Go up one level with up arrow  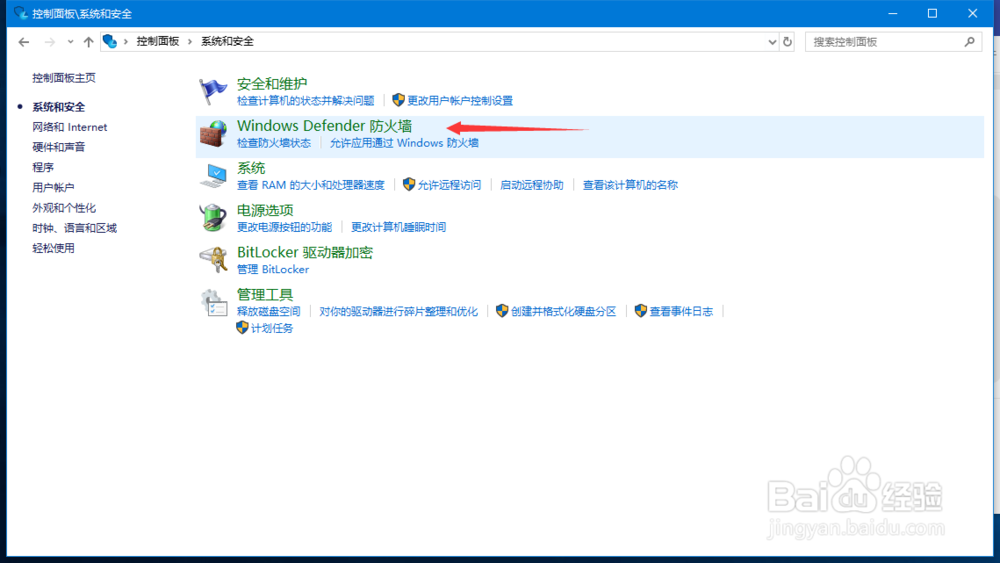tap(88, 42)
